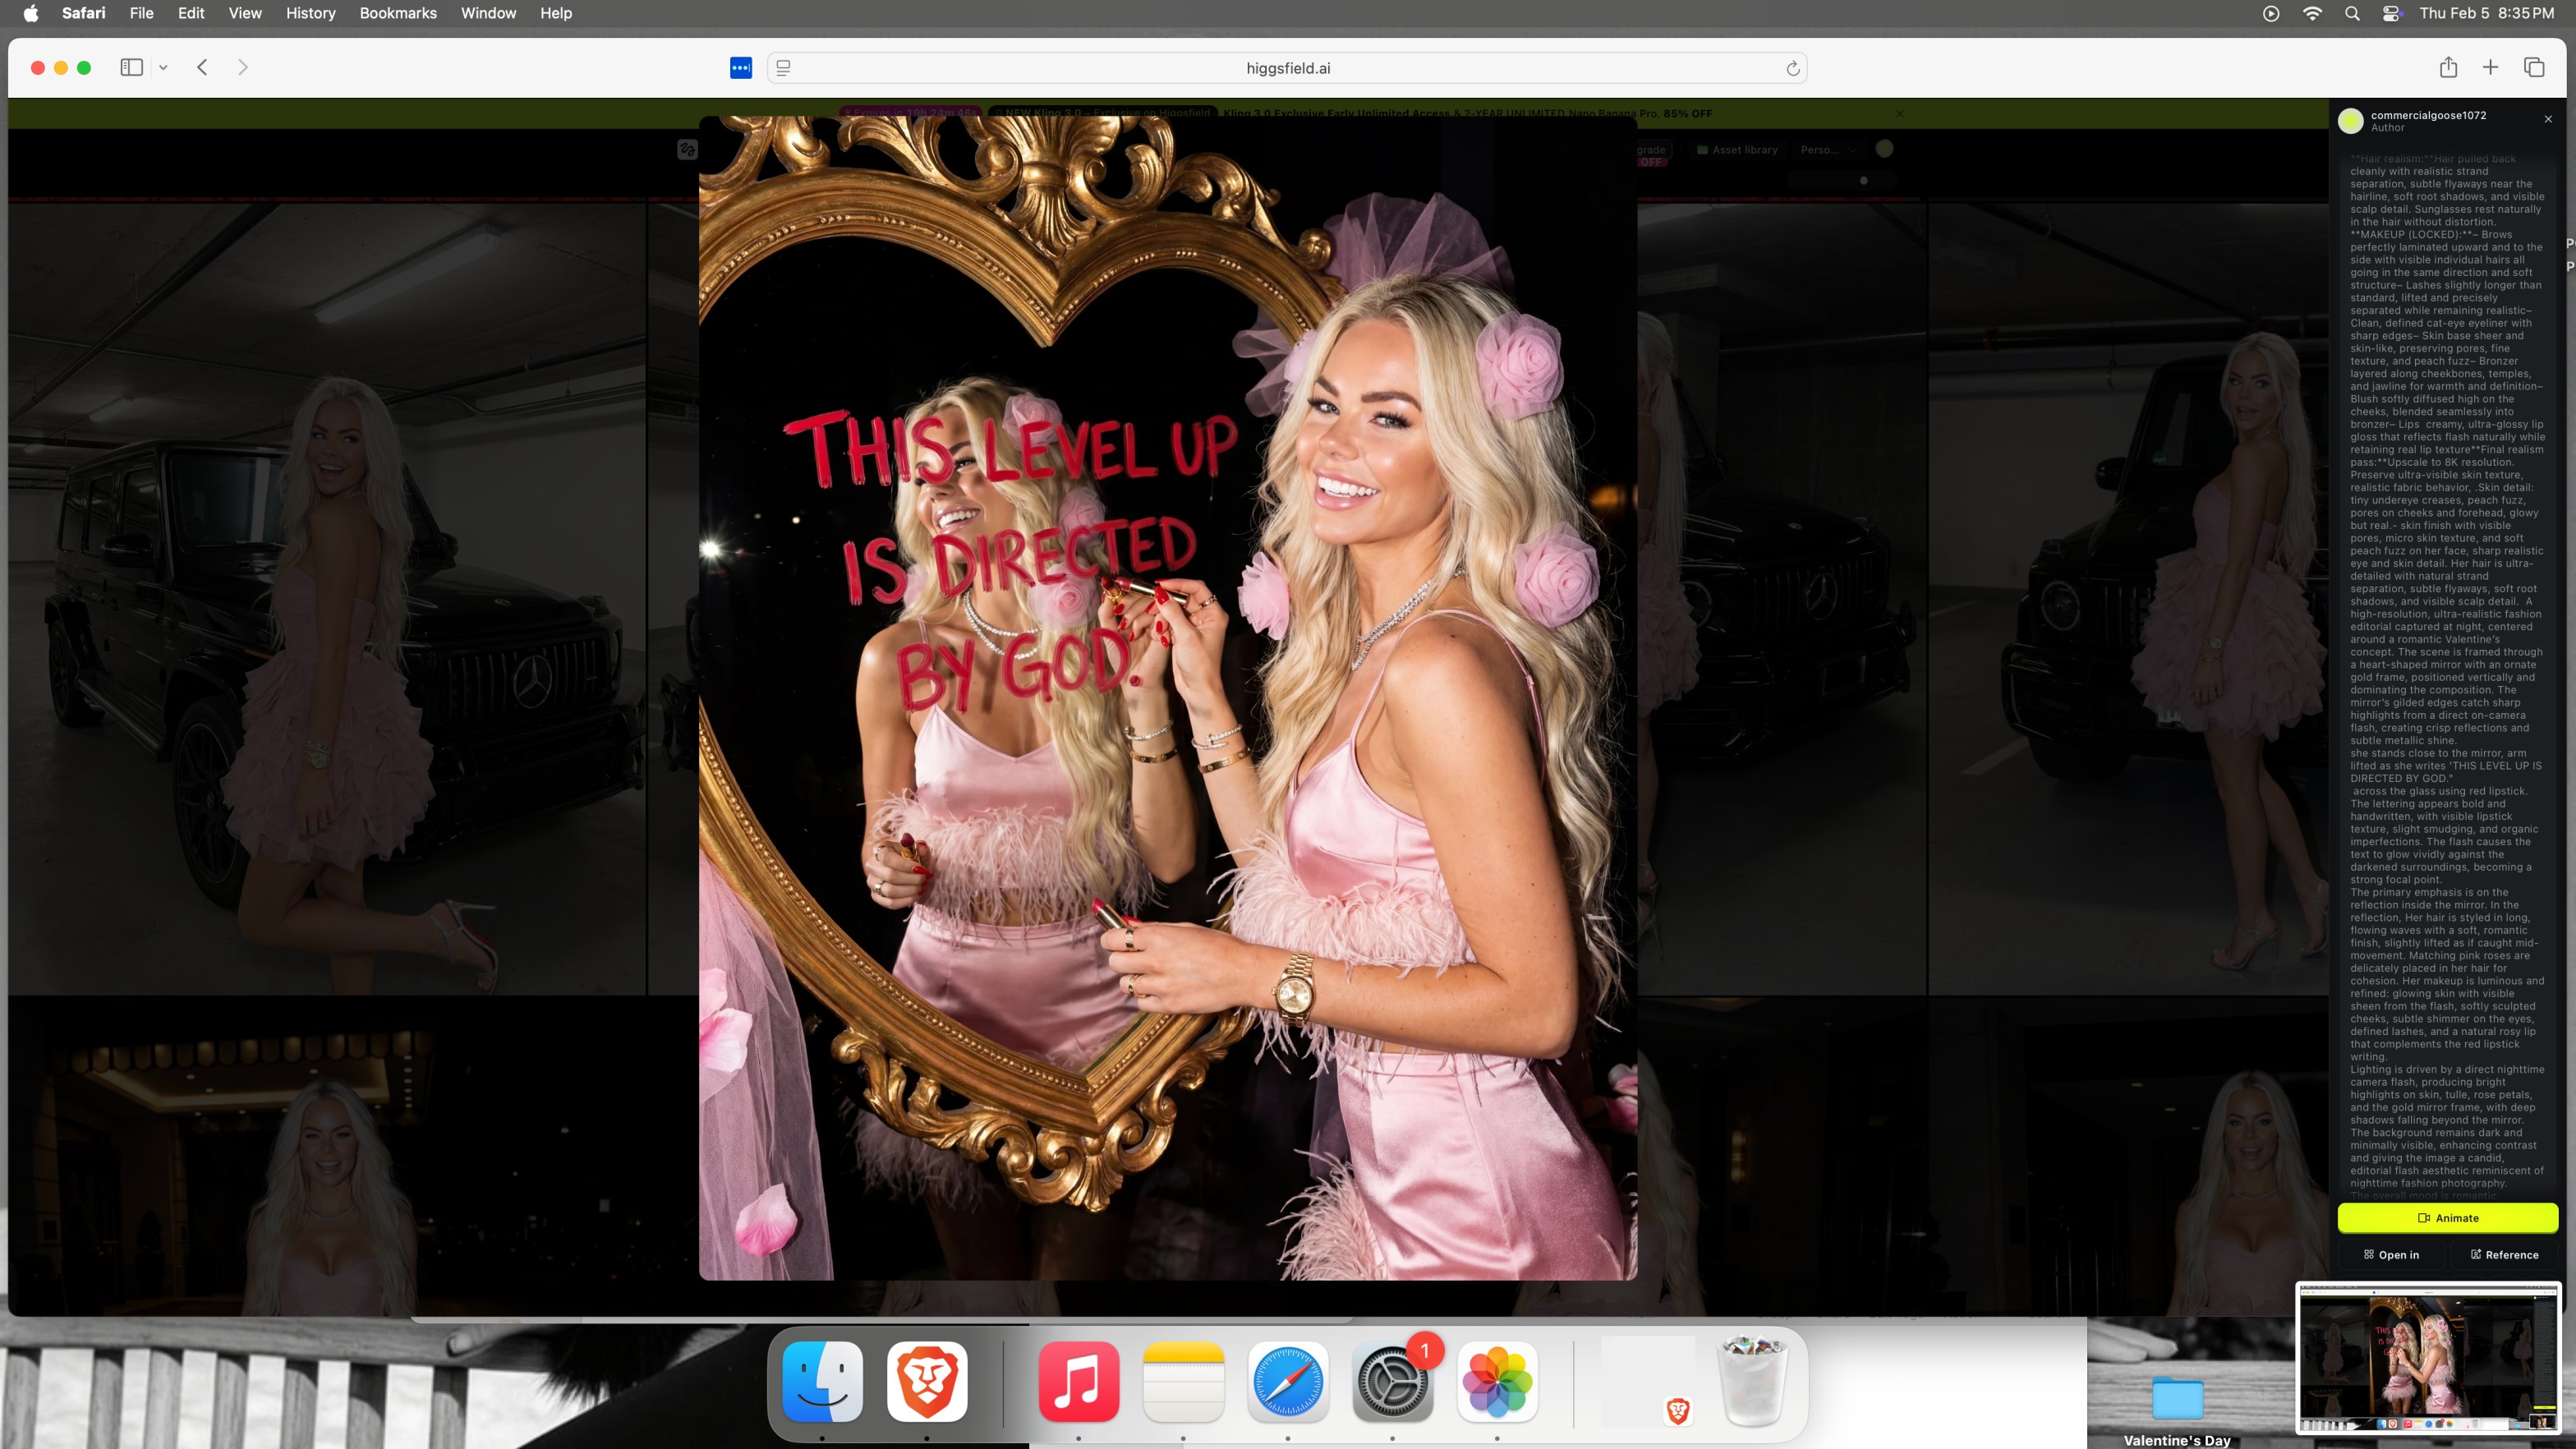
Task: Expand the sidebar tab group chevron
Action: point(163,67)
